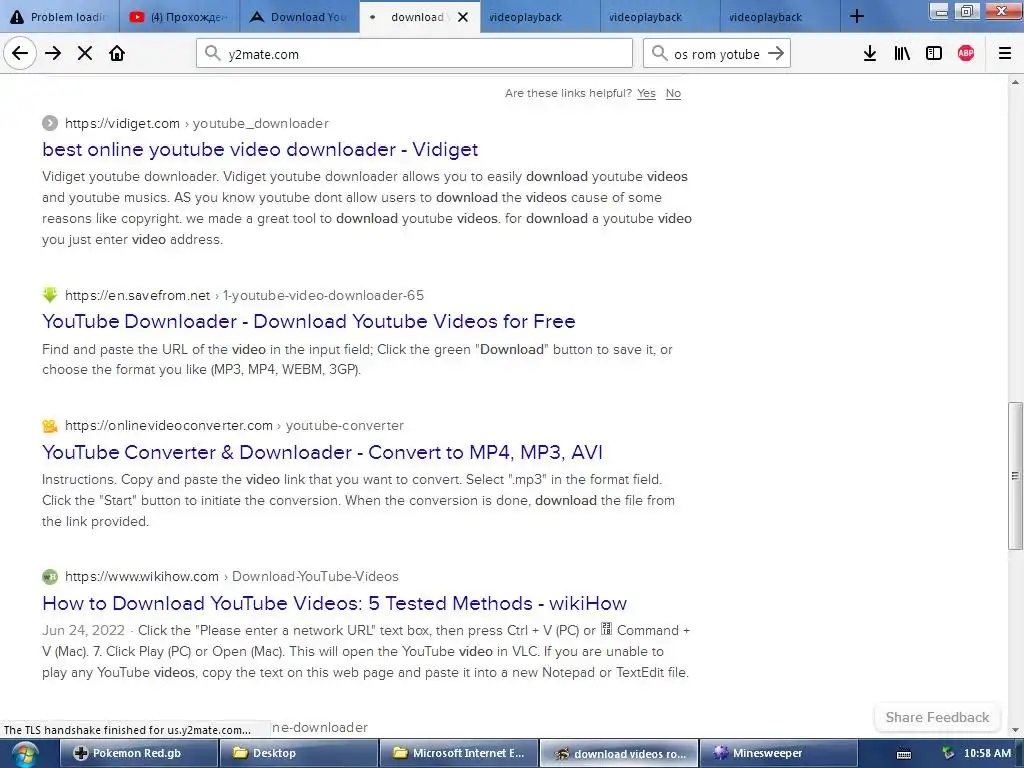Click the https://www.wikihow.com URL text
1024x768 pixels.
pyautogui.click(x=142, y=576)
